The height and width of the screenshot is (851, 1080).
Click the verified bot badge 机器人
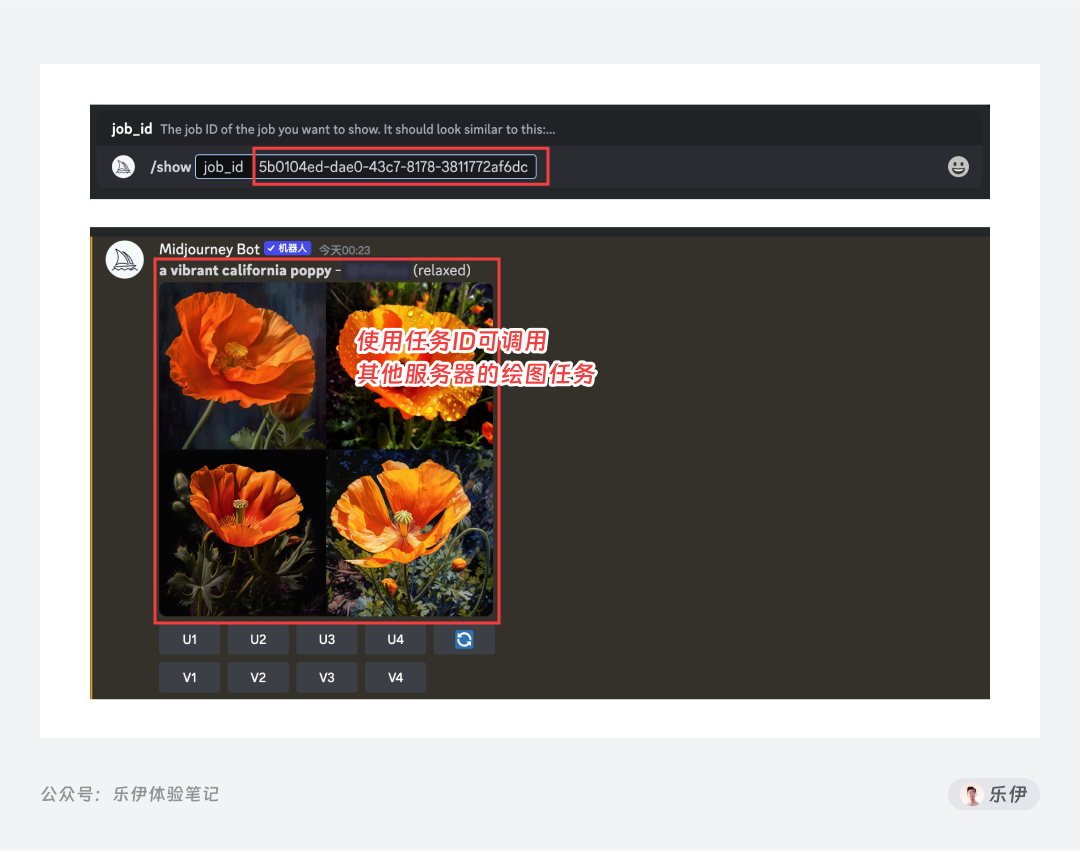click(288, 249)
